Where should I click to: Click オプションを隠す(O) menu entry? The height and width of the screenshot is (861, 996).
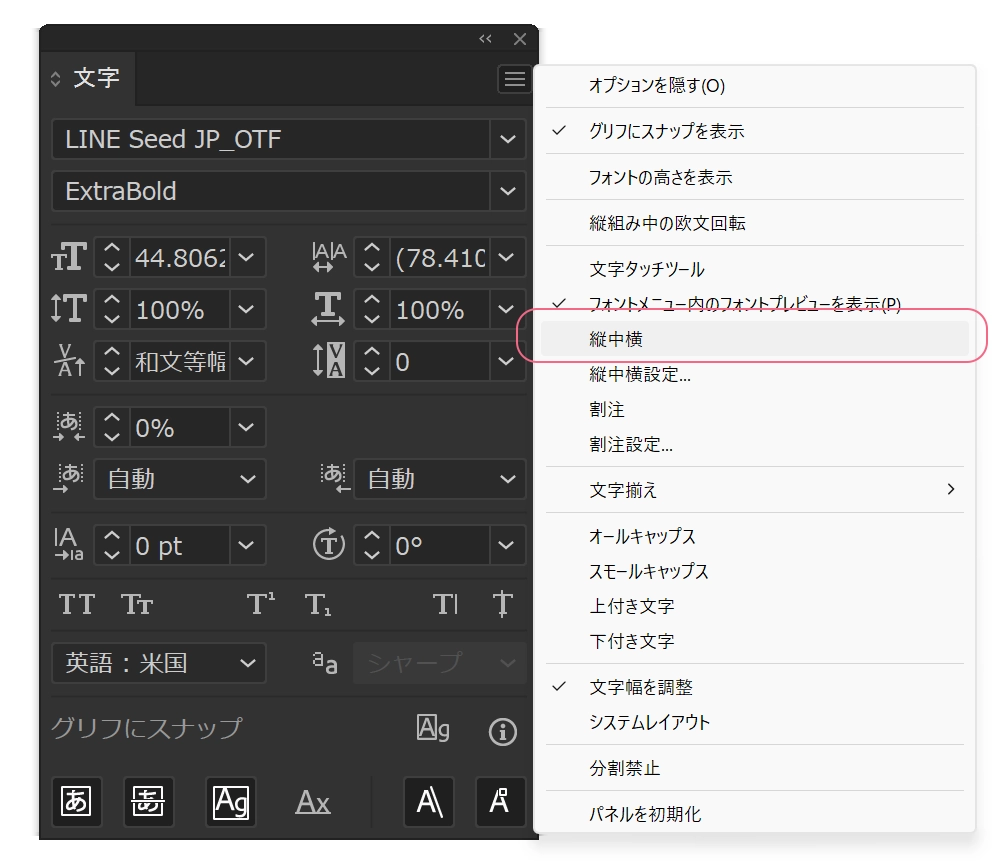(656, 86)
